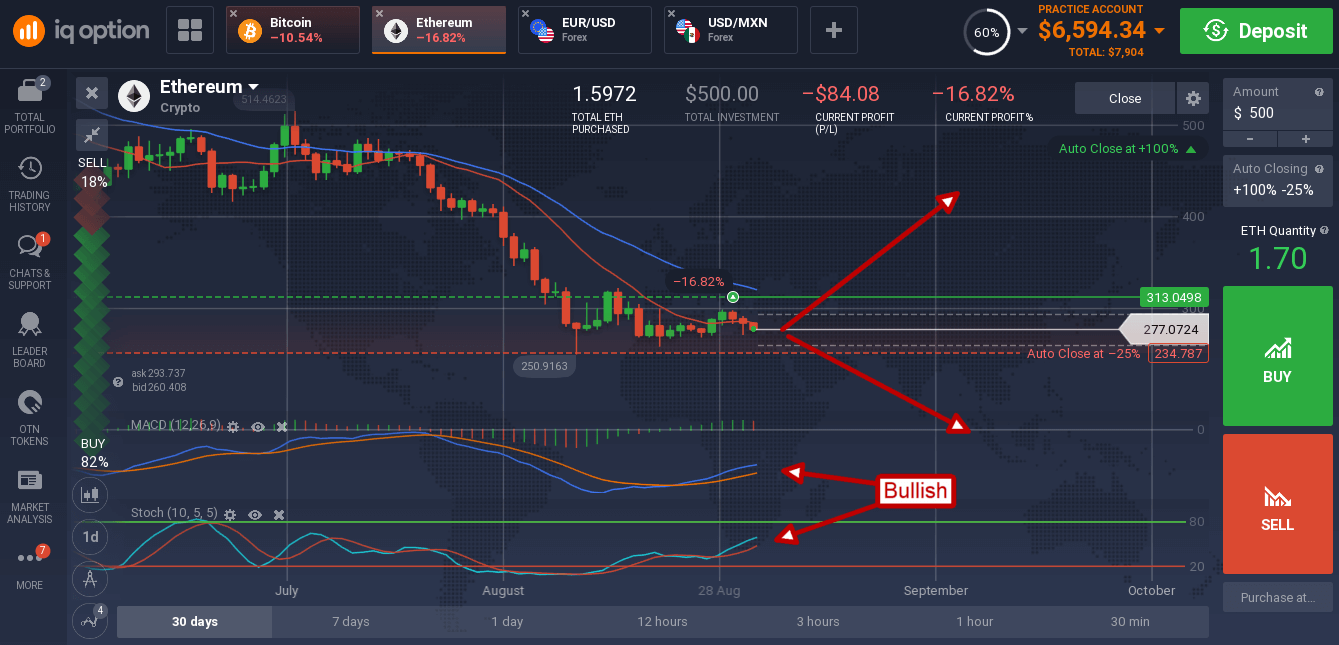1339x645 pixels.
Task: Click the 234.787 stop-loss level label
Action: pos(1178,353)
